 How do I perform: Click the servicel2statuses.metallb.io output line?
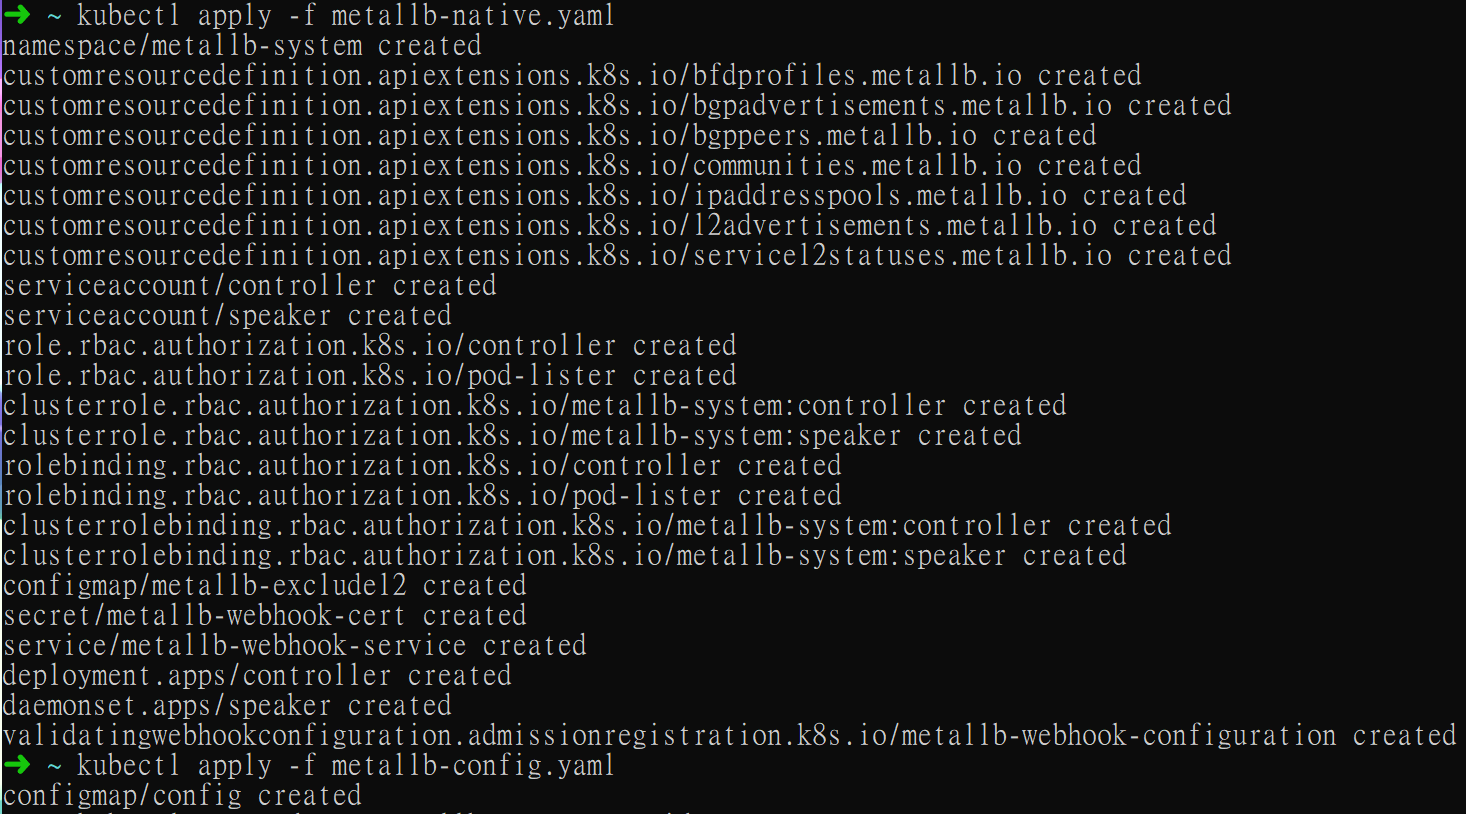617,255
